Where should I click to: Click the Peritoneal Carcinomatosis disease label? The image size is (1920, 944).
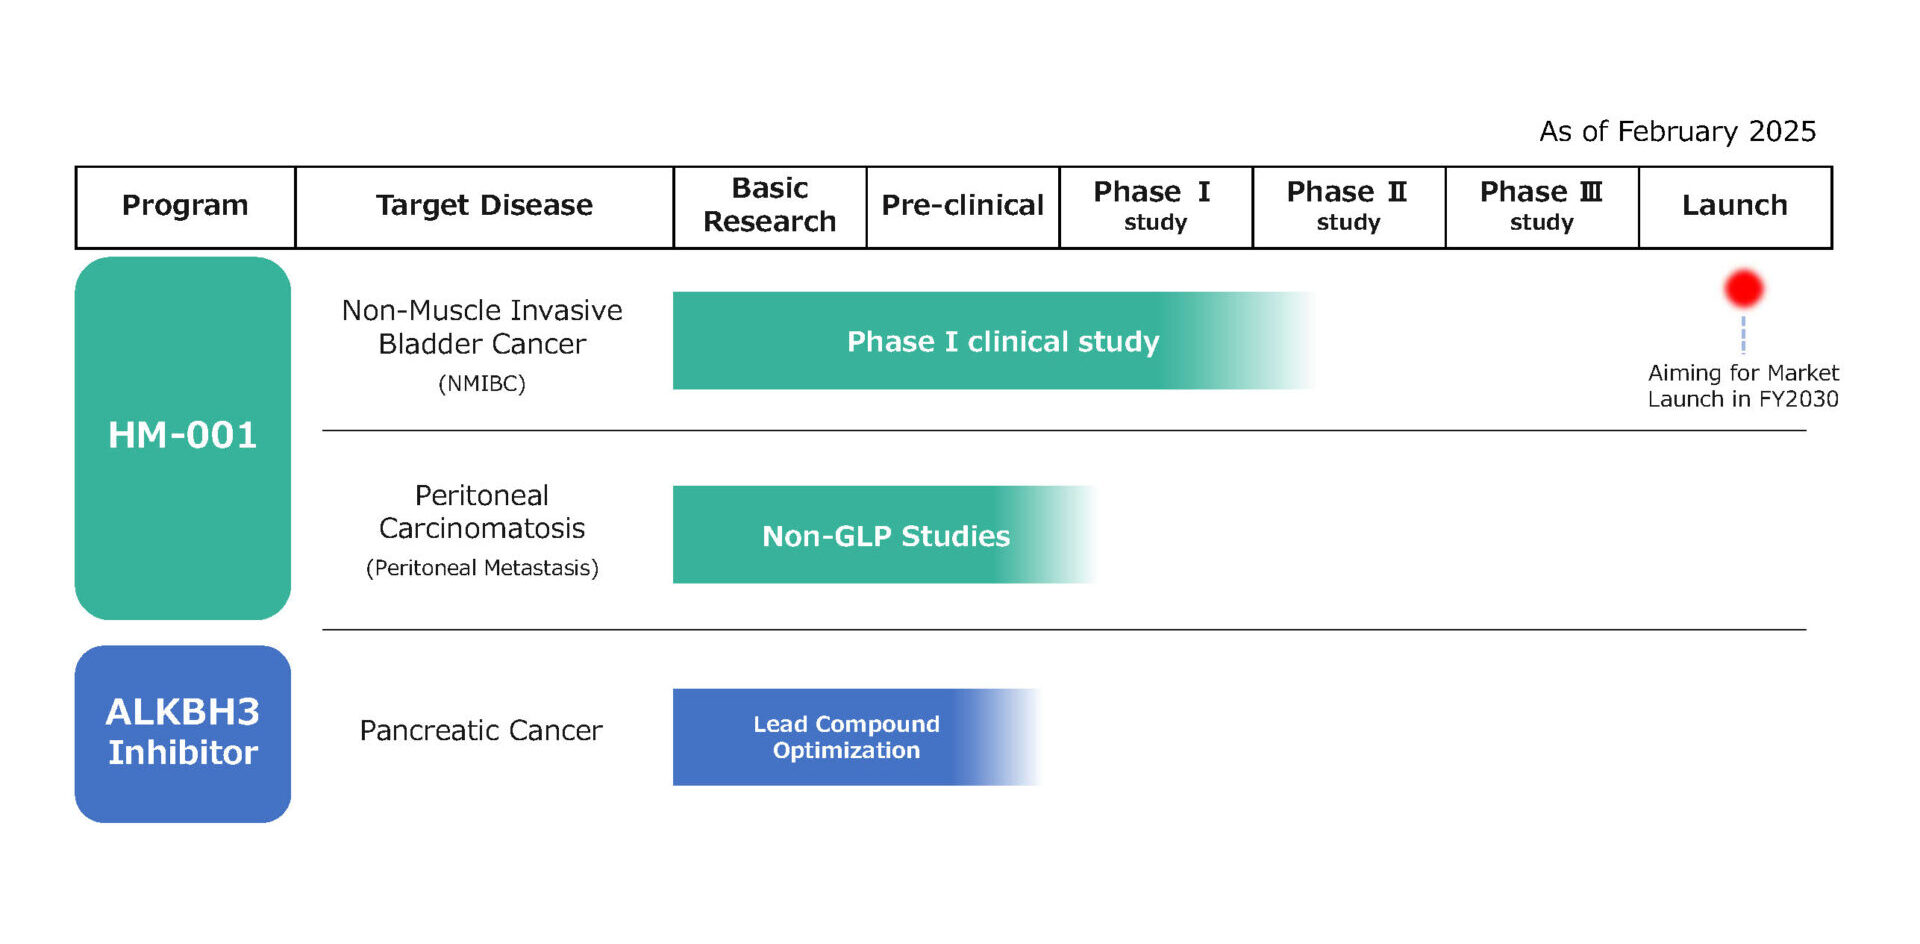[x=482, y=512]
